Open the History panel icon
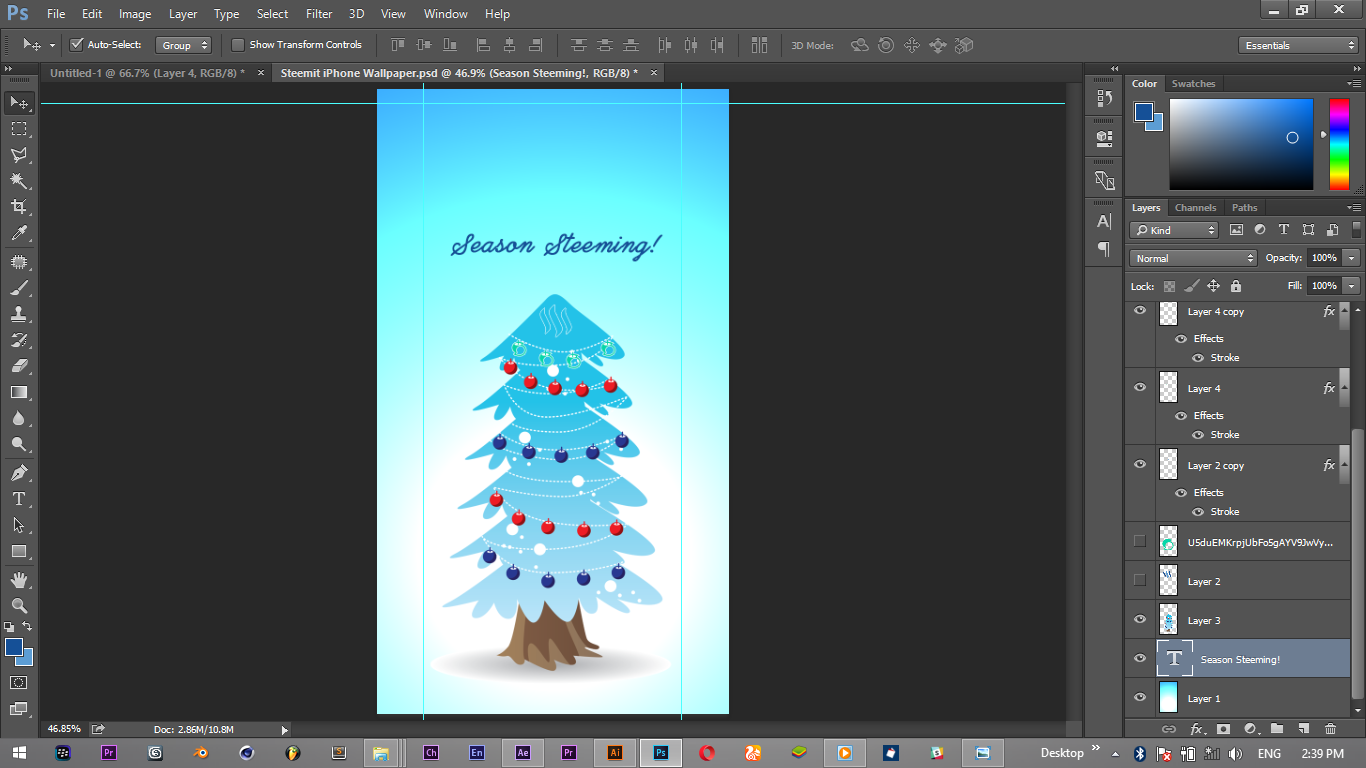The height and width of the screenshot is (768, 1366). pos(1104,98)
